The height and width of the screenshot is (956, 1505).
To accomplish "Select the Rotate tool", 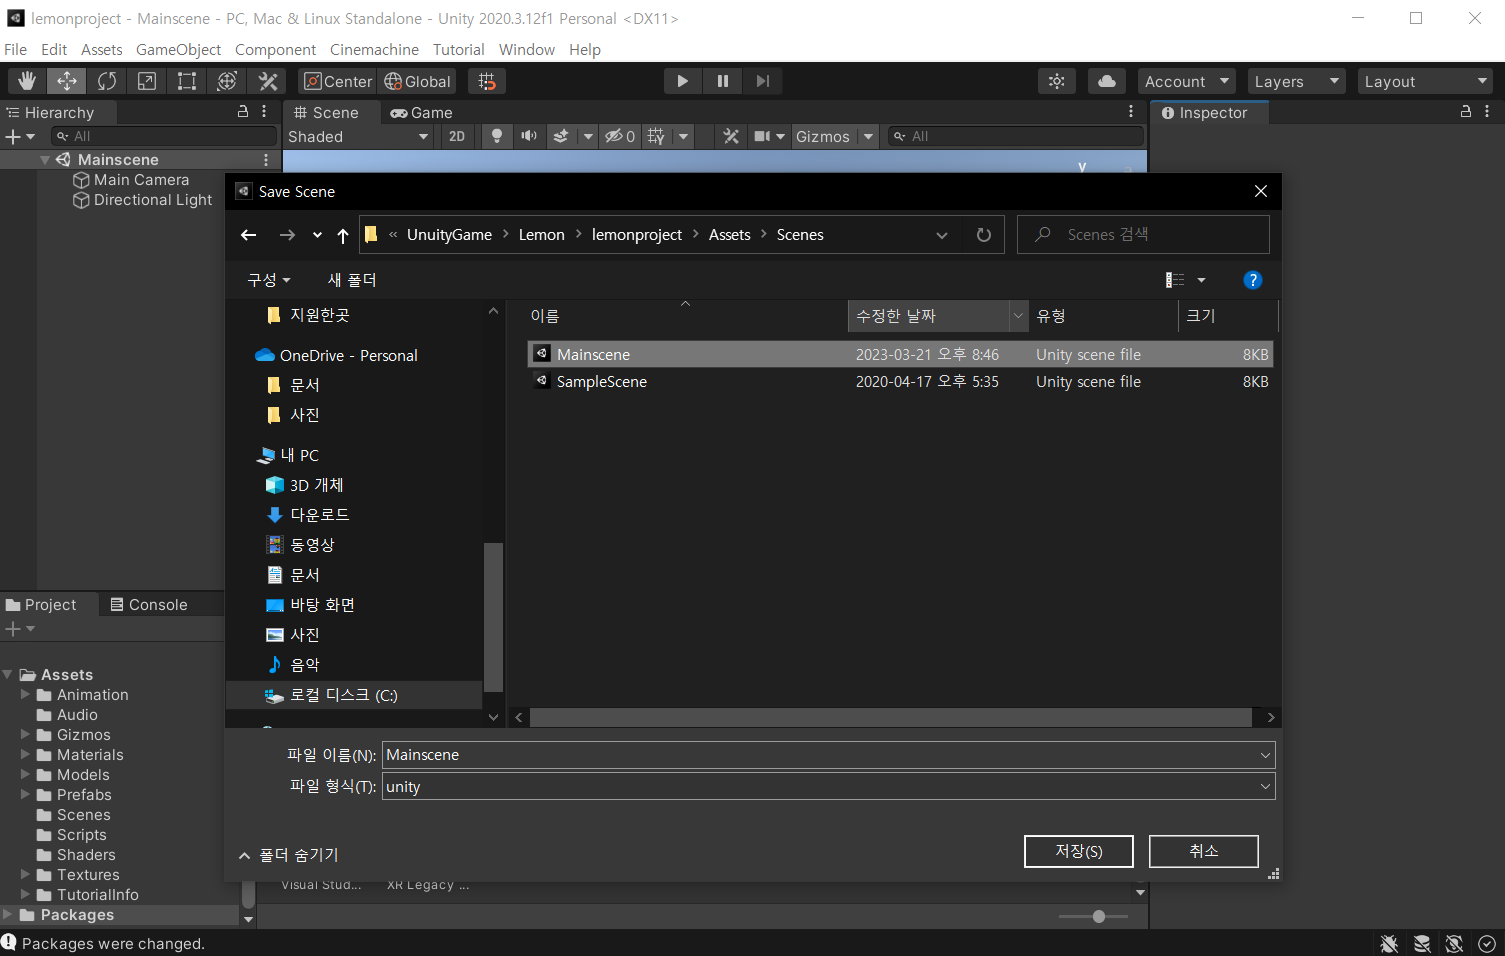I will tap(107, 81).
